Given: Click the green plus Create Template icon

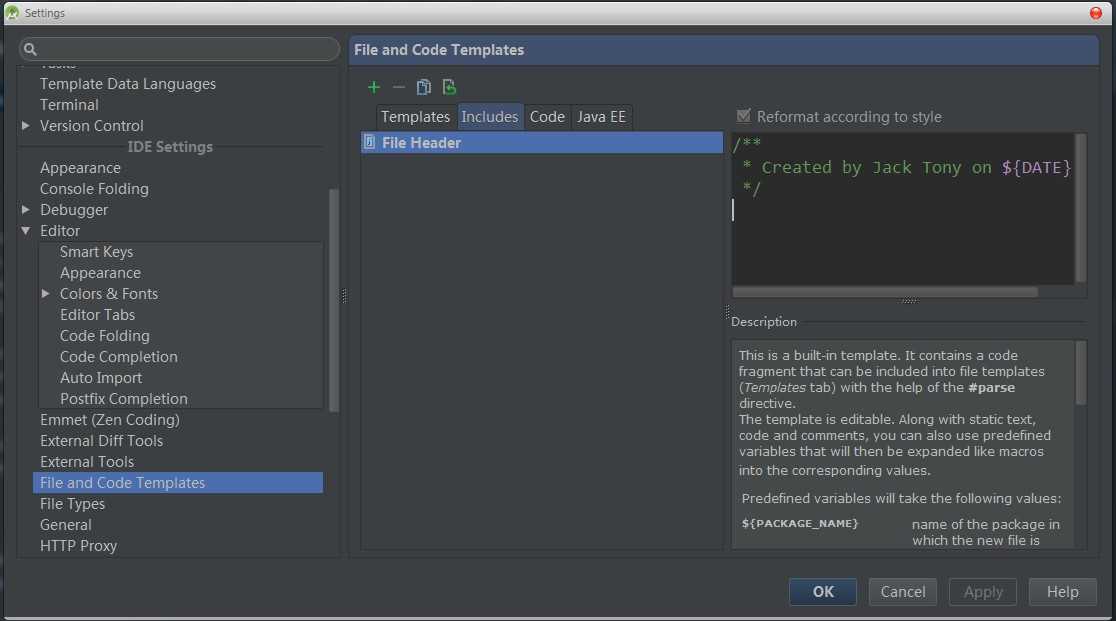Looking at the screenshot, I should [374, 87].
